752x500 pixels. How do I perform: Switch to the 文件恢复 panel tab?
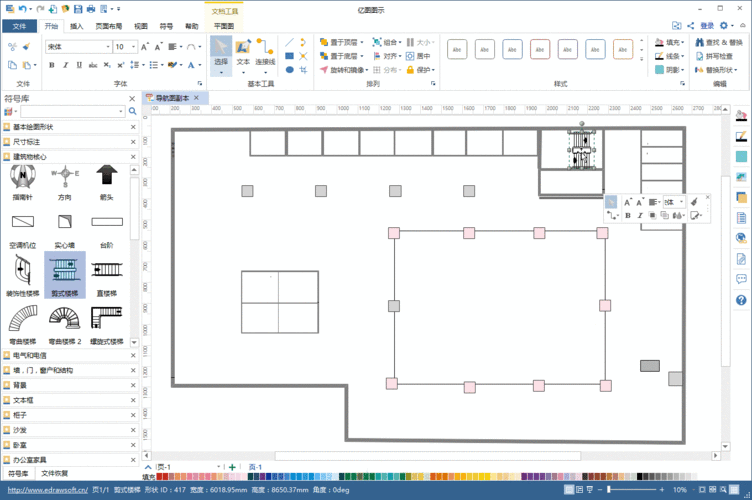pyautogui.click(x=55, y=472)
